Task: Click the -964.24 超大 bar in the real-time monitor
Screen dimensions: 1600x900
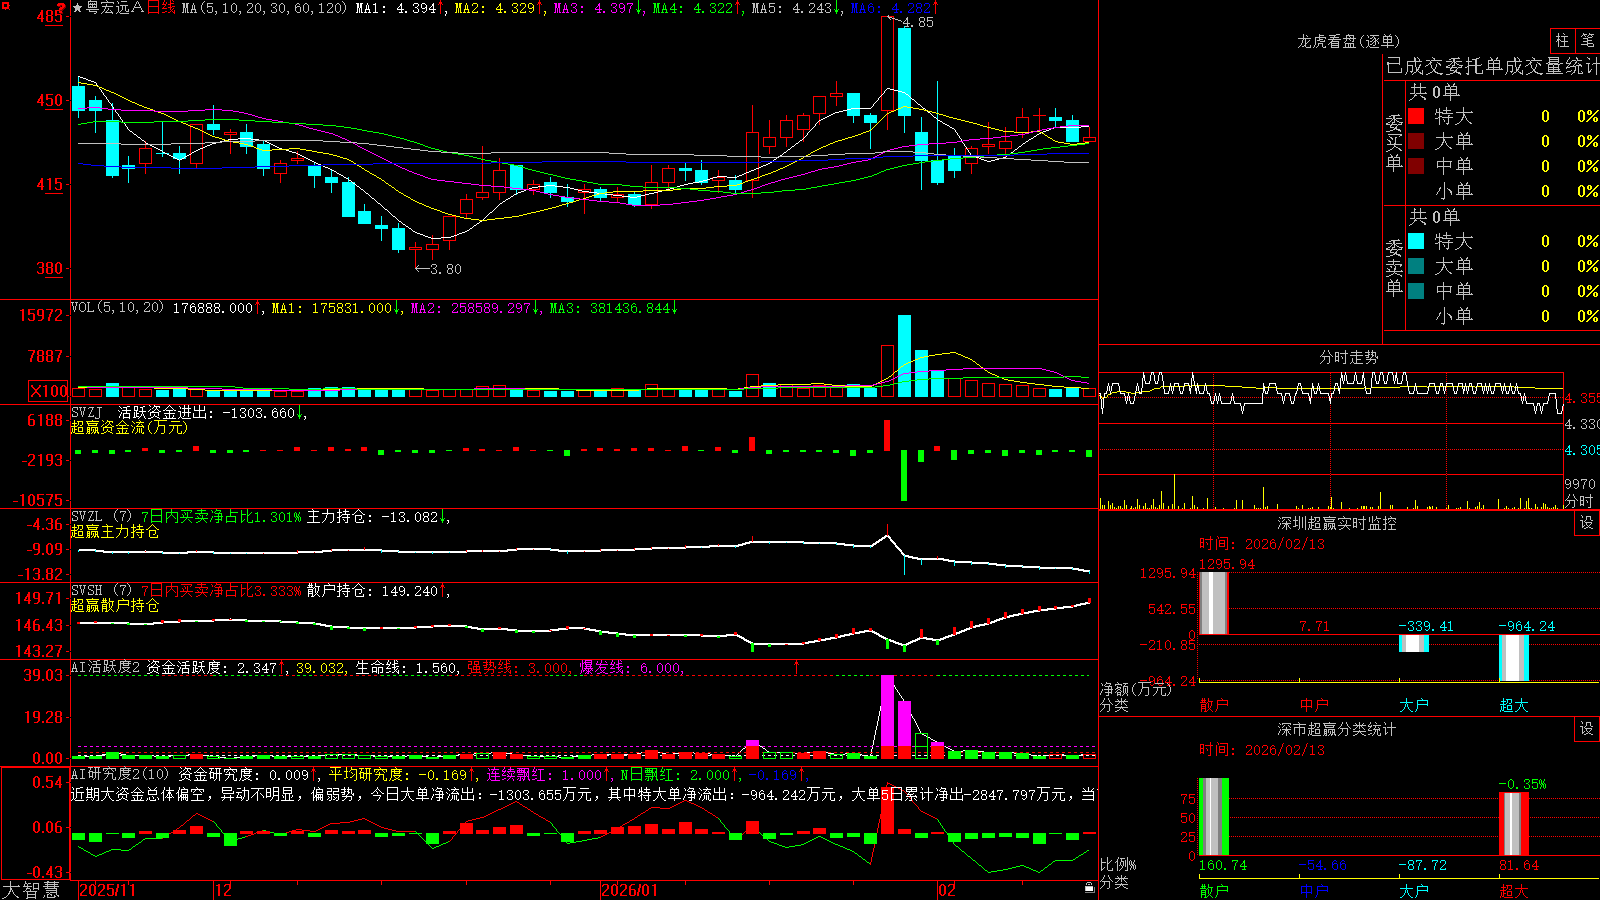Action: [1514, 658]
